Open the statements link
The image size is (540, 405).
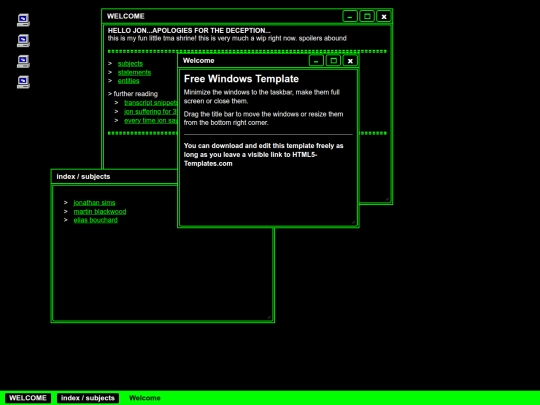(134, 72)
